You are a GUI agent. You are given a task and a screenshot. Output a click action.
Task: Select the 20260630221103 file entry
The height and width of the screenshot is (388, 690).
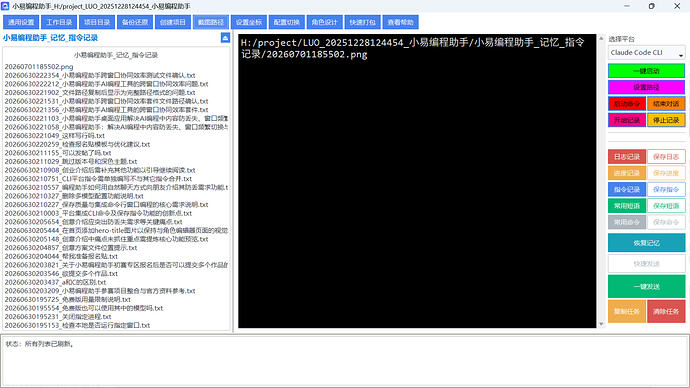(116, 118)
